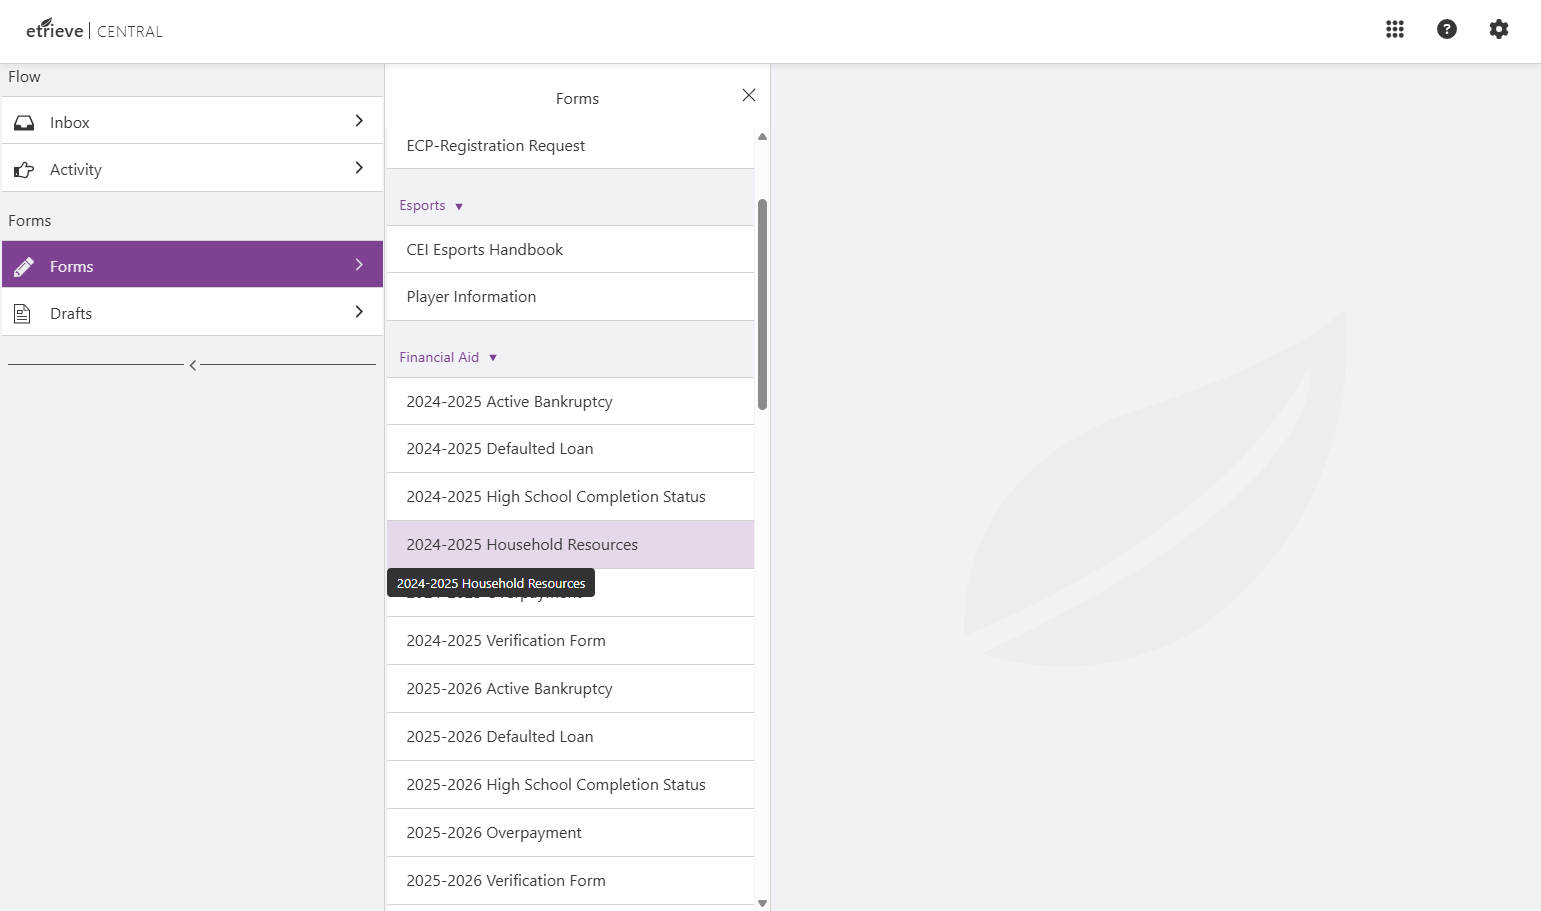Expand the Inbox chevron arrow
Image resolution: width=1541 pixels, height=911 pixels.
point(359,121)
